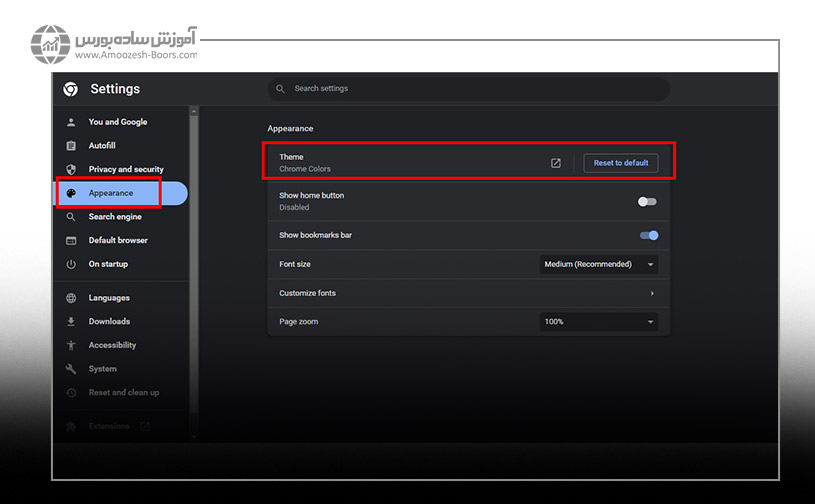Open the Extensions link in sidebar
This screenshot has height=504, width=815.
pos(109,426)
